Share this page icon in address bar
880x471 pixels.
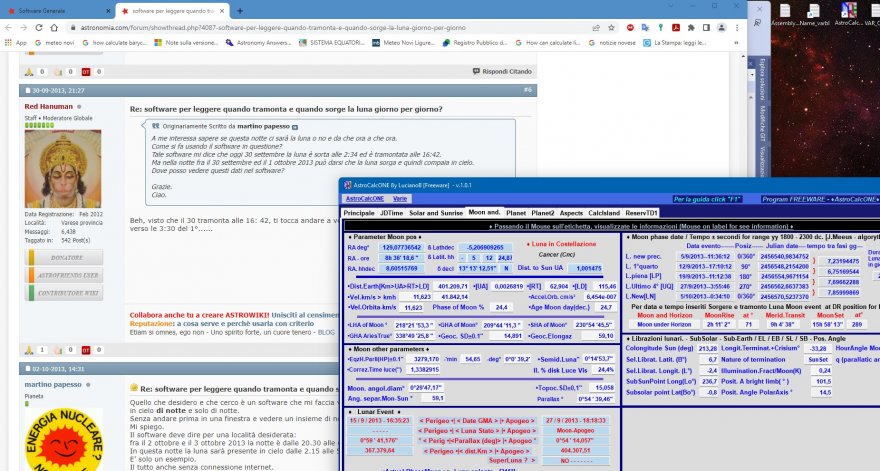click(596, 28)
